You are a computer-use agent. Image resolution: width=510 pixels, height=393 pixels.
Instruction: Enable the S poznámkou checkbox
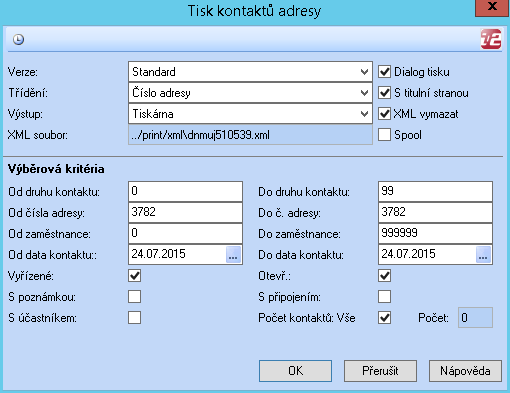134,297
